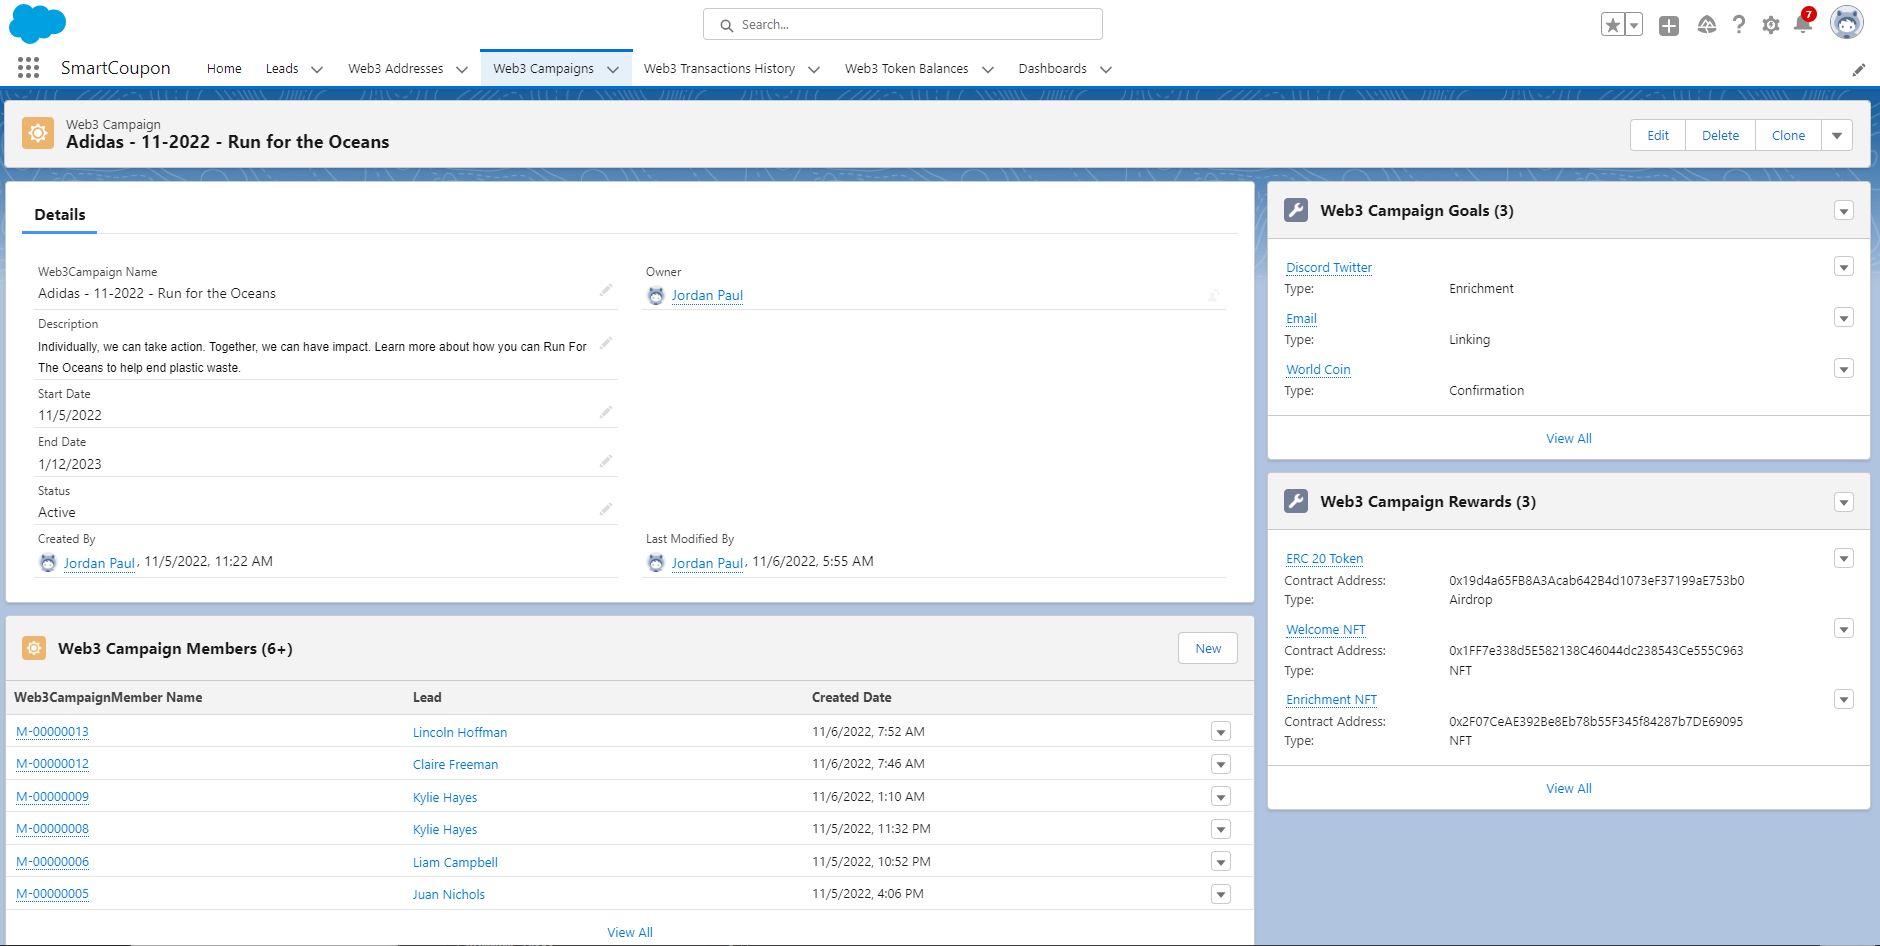
Task: Open the Dashboards tab
Action: (x=1052, y=68)
